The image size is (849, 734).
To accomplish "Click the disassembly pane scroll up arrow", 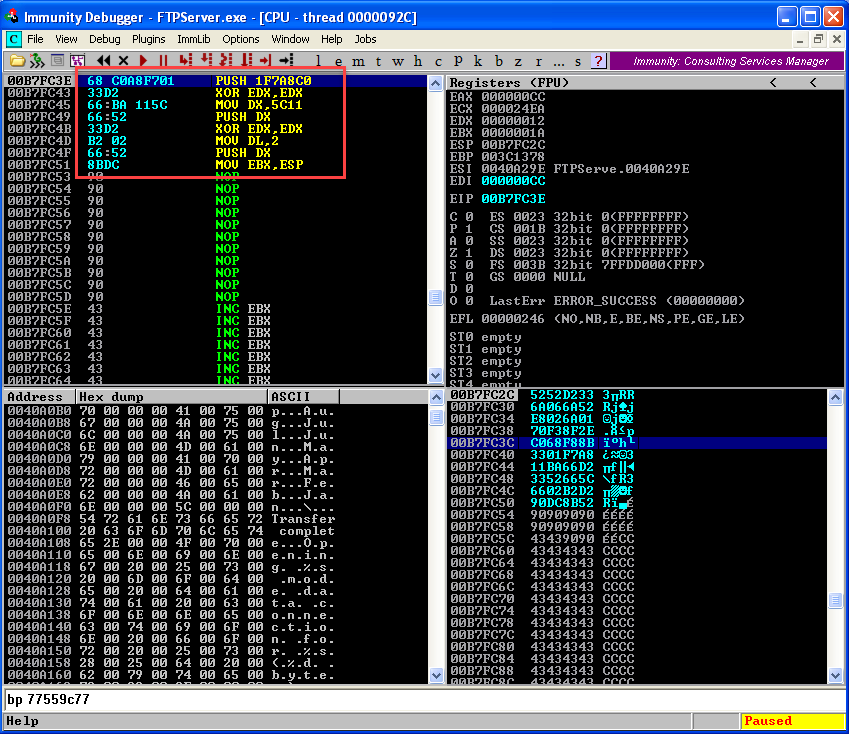I will tap(435, 83).
